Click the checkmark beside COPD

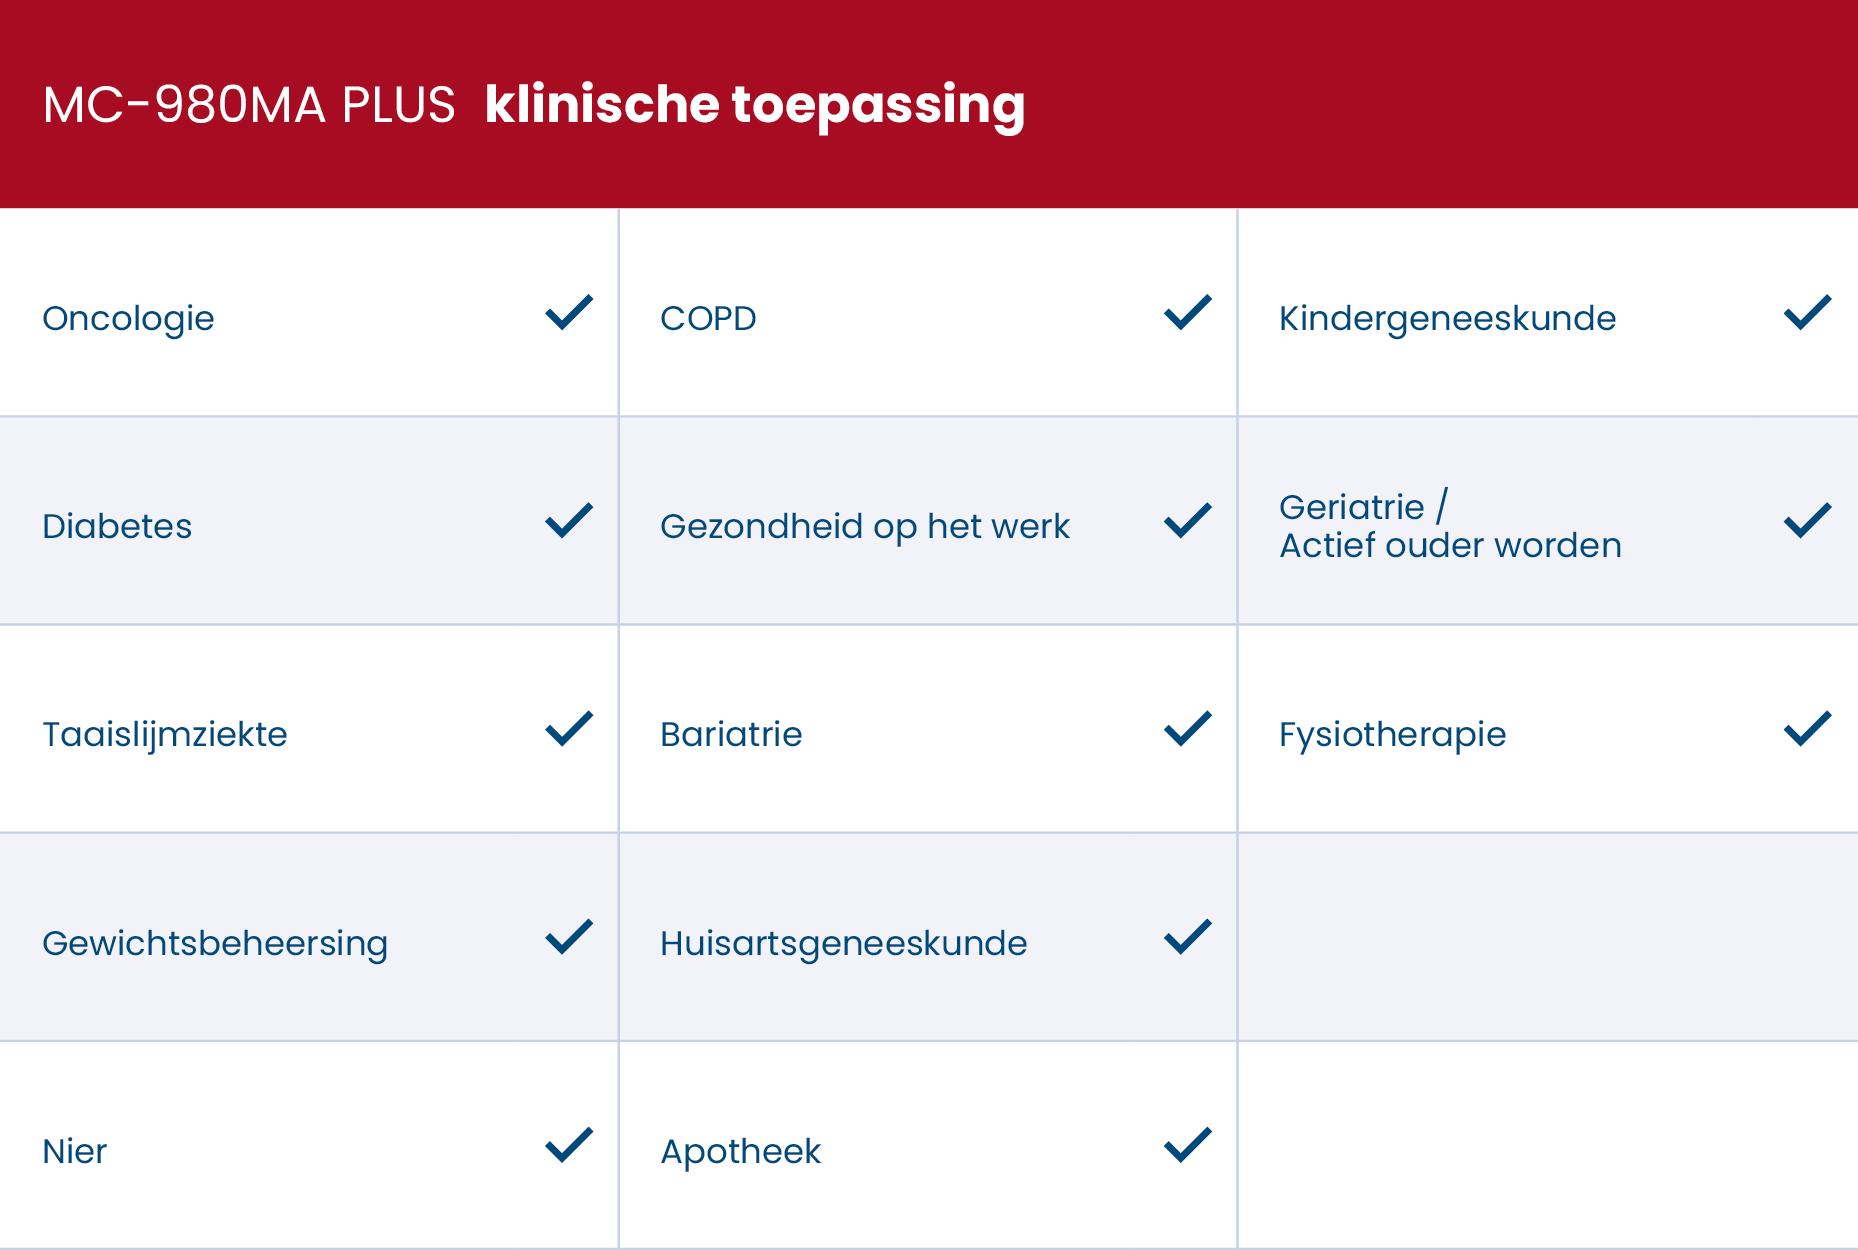click(1188, 313)
